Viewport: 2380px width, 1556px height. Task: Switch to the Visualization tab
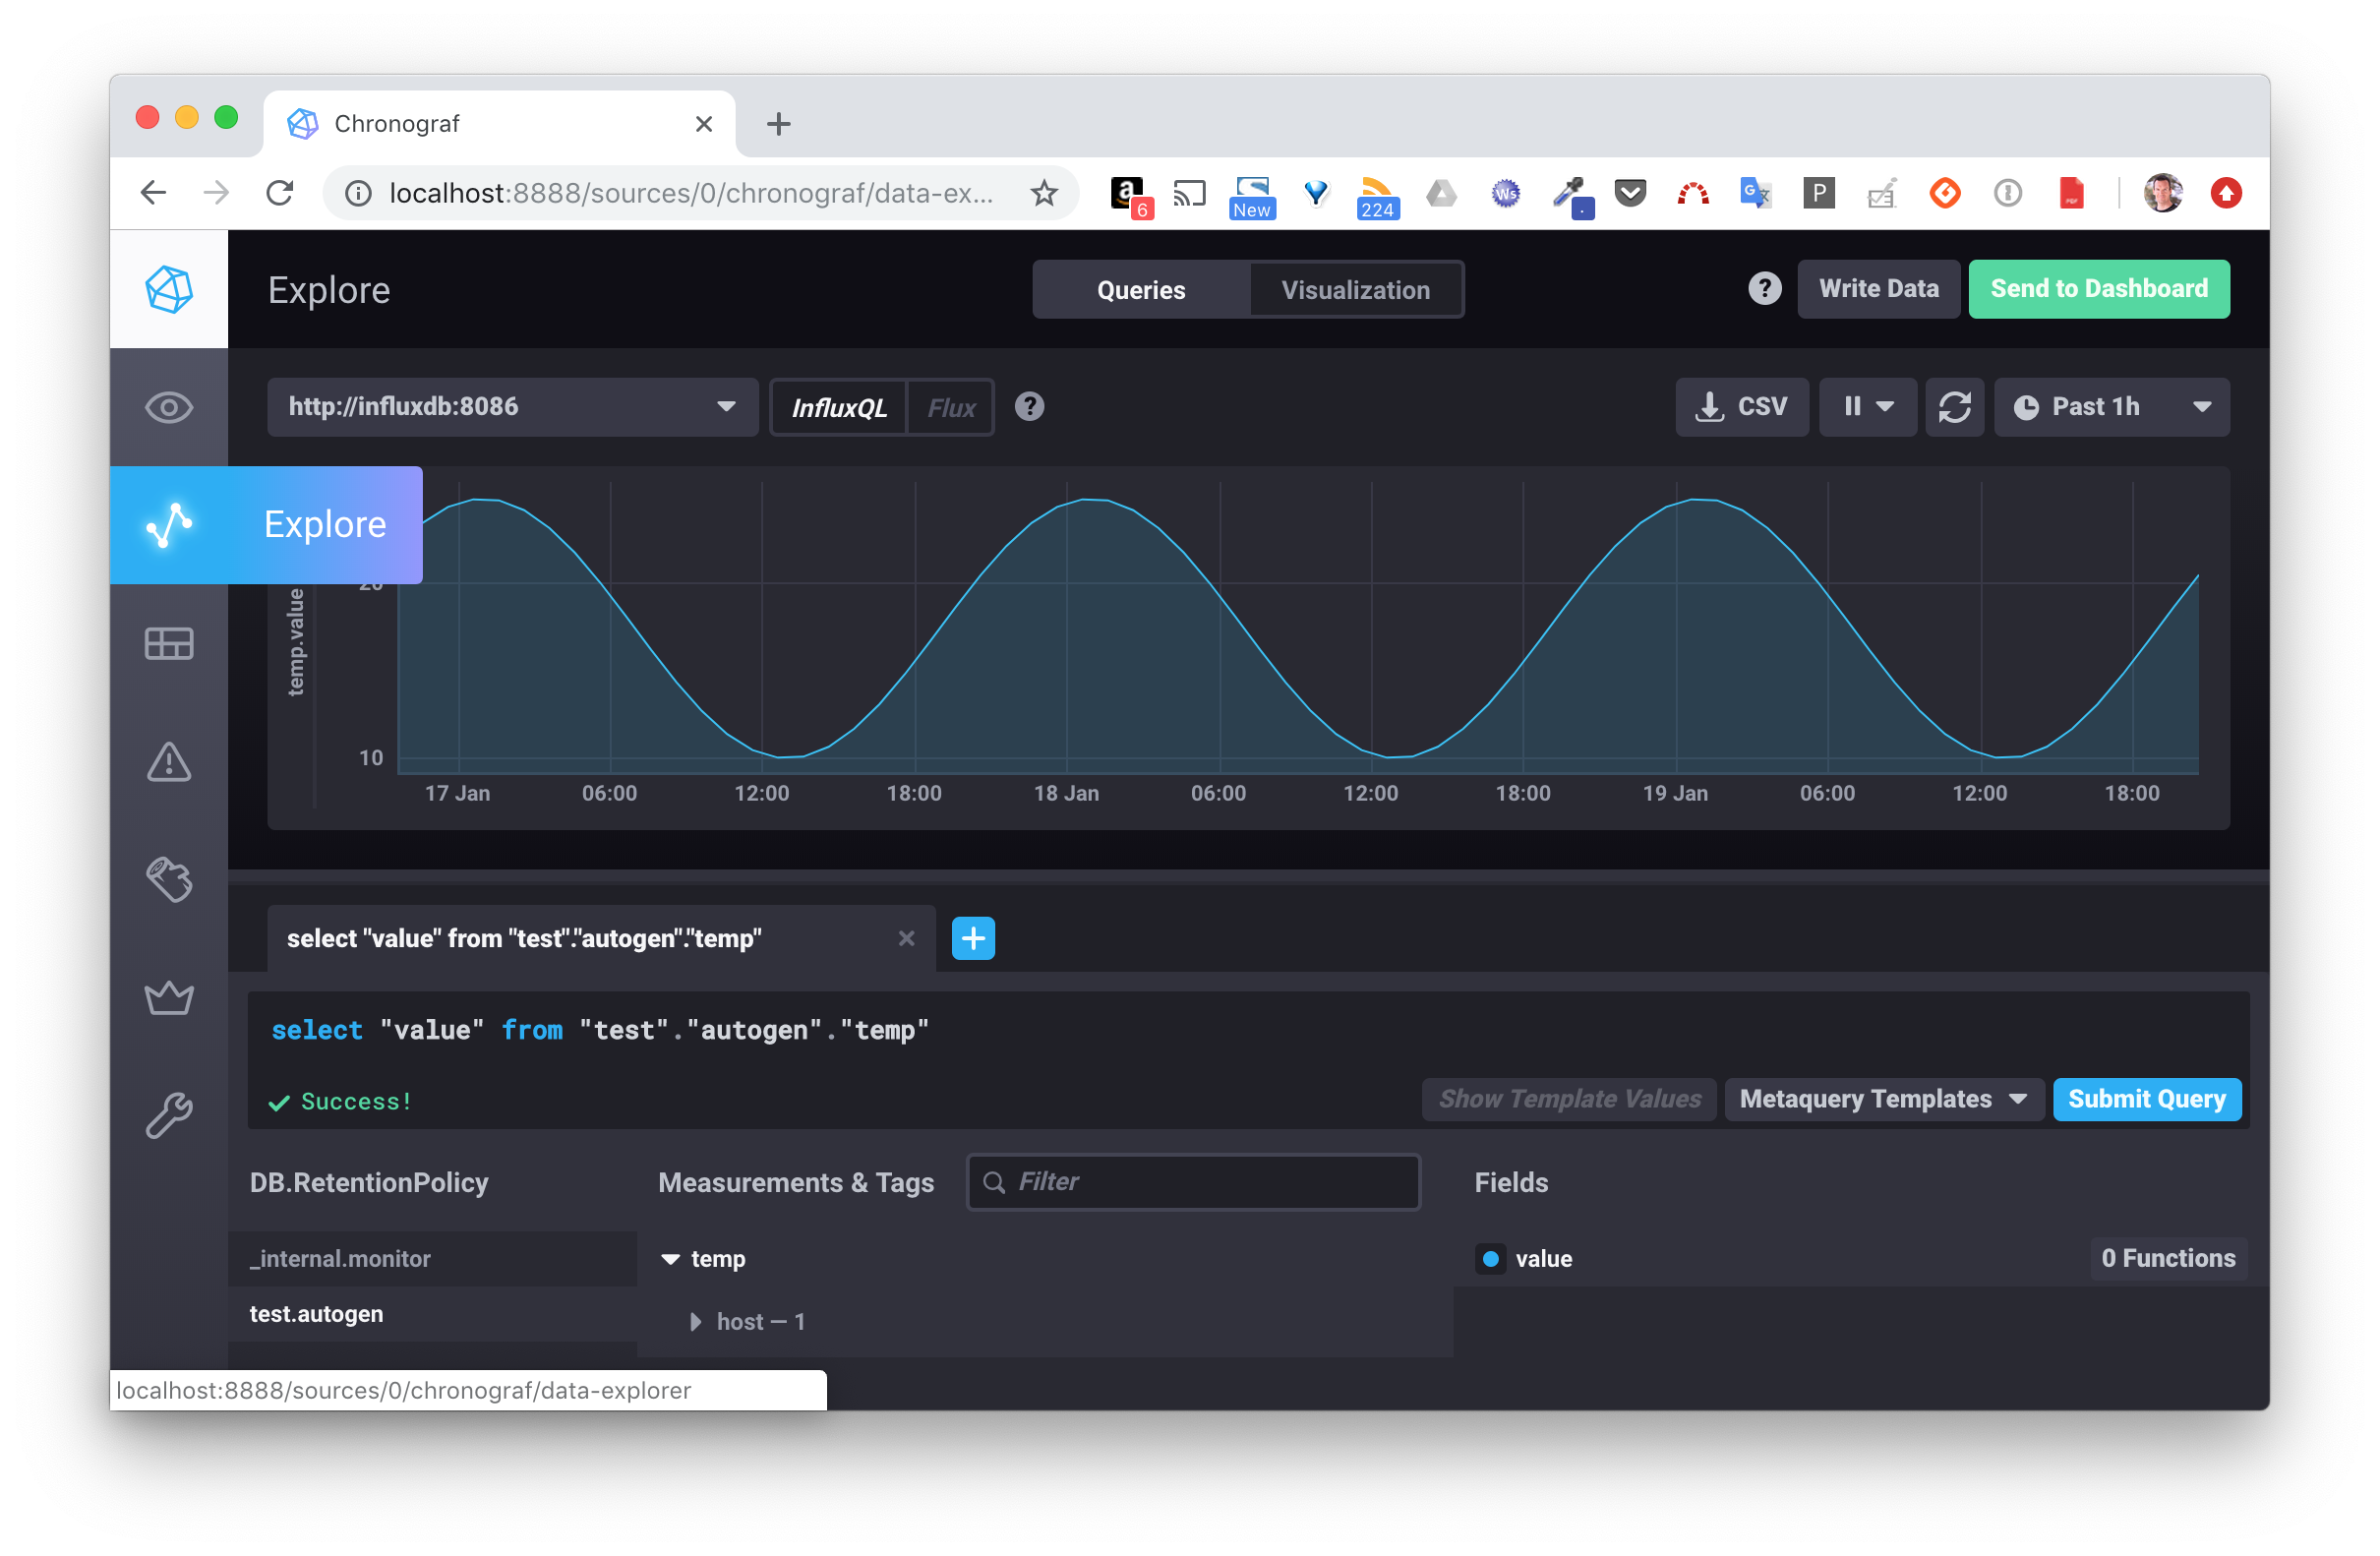pyautogui.click(x=1356, y=290)
